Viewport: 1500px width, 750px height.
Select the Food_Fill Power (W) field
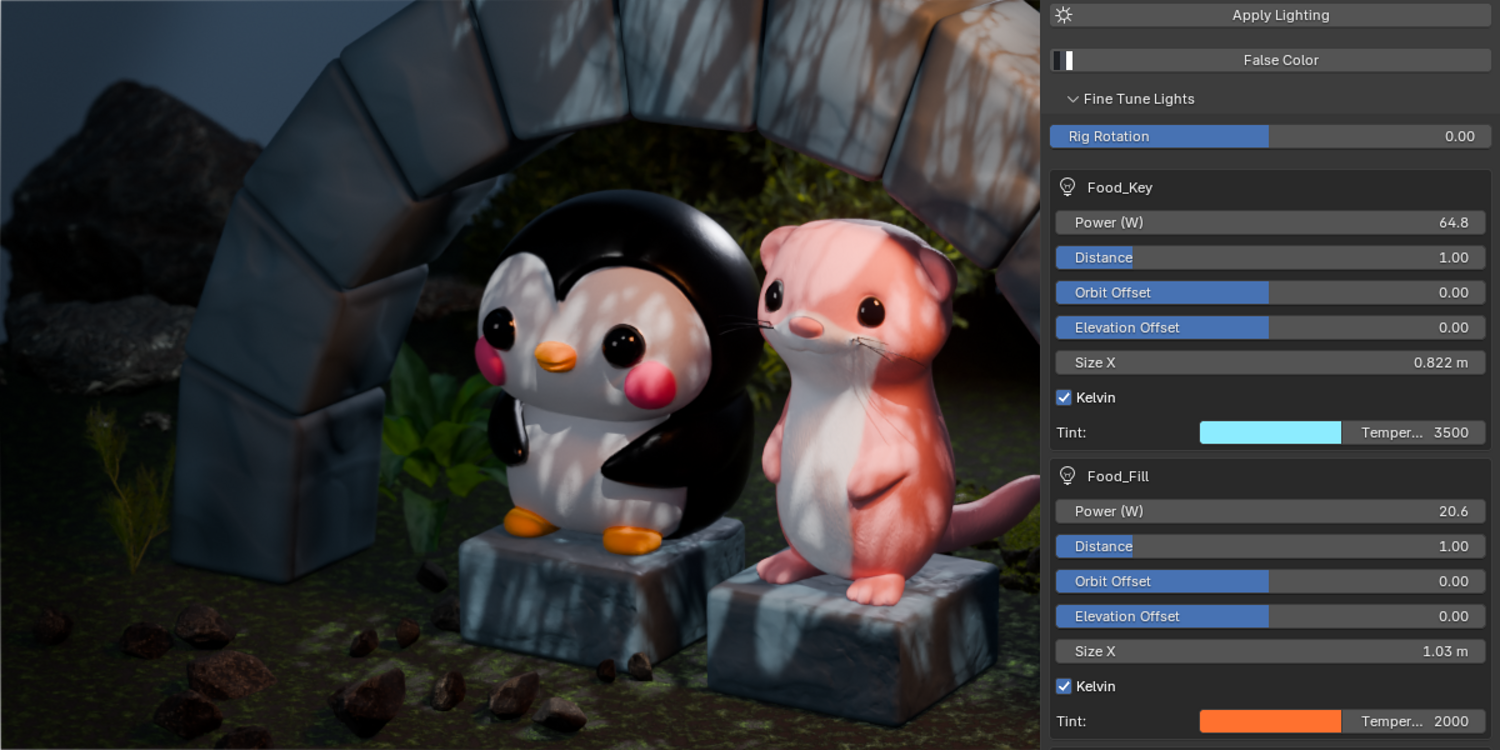click(1270, 511)
